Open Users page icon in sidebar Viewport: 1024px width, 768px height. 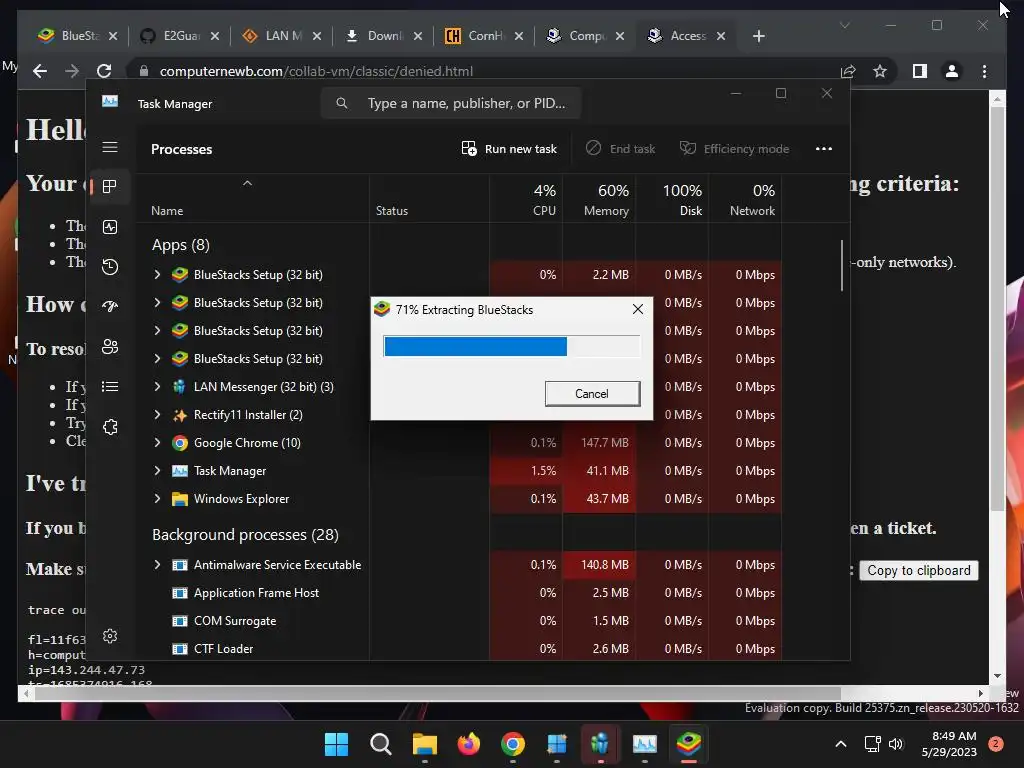(110, 347)
